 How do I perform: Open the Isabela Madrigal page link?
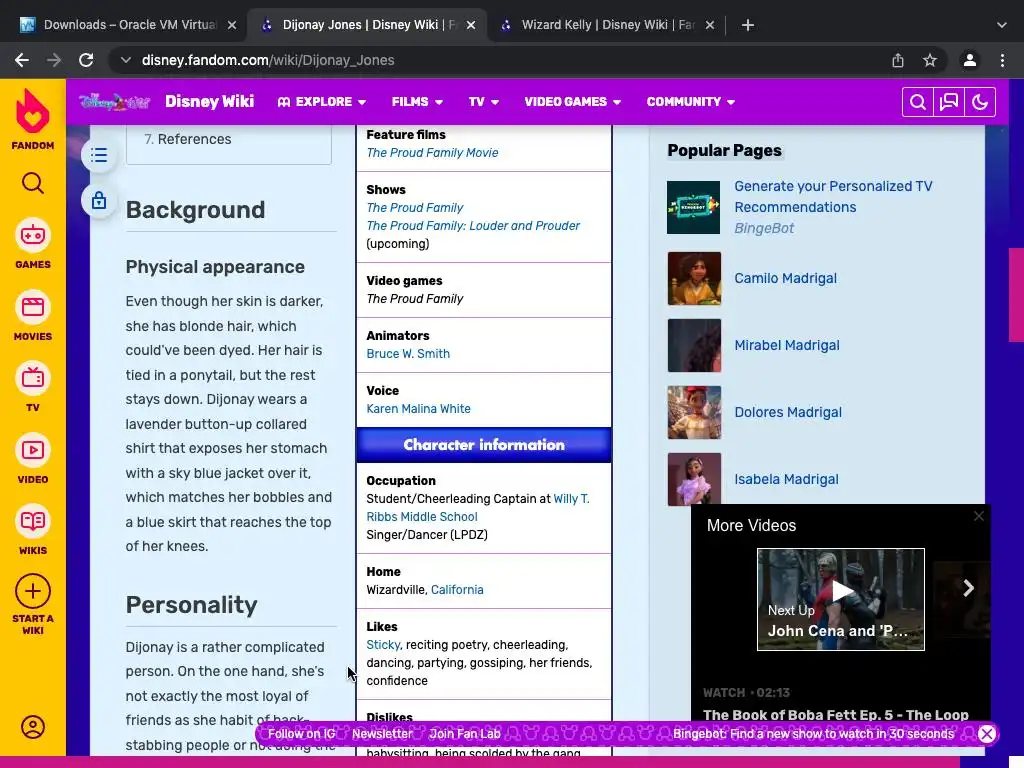coord(786,479)
